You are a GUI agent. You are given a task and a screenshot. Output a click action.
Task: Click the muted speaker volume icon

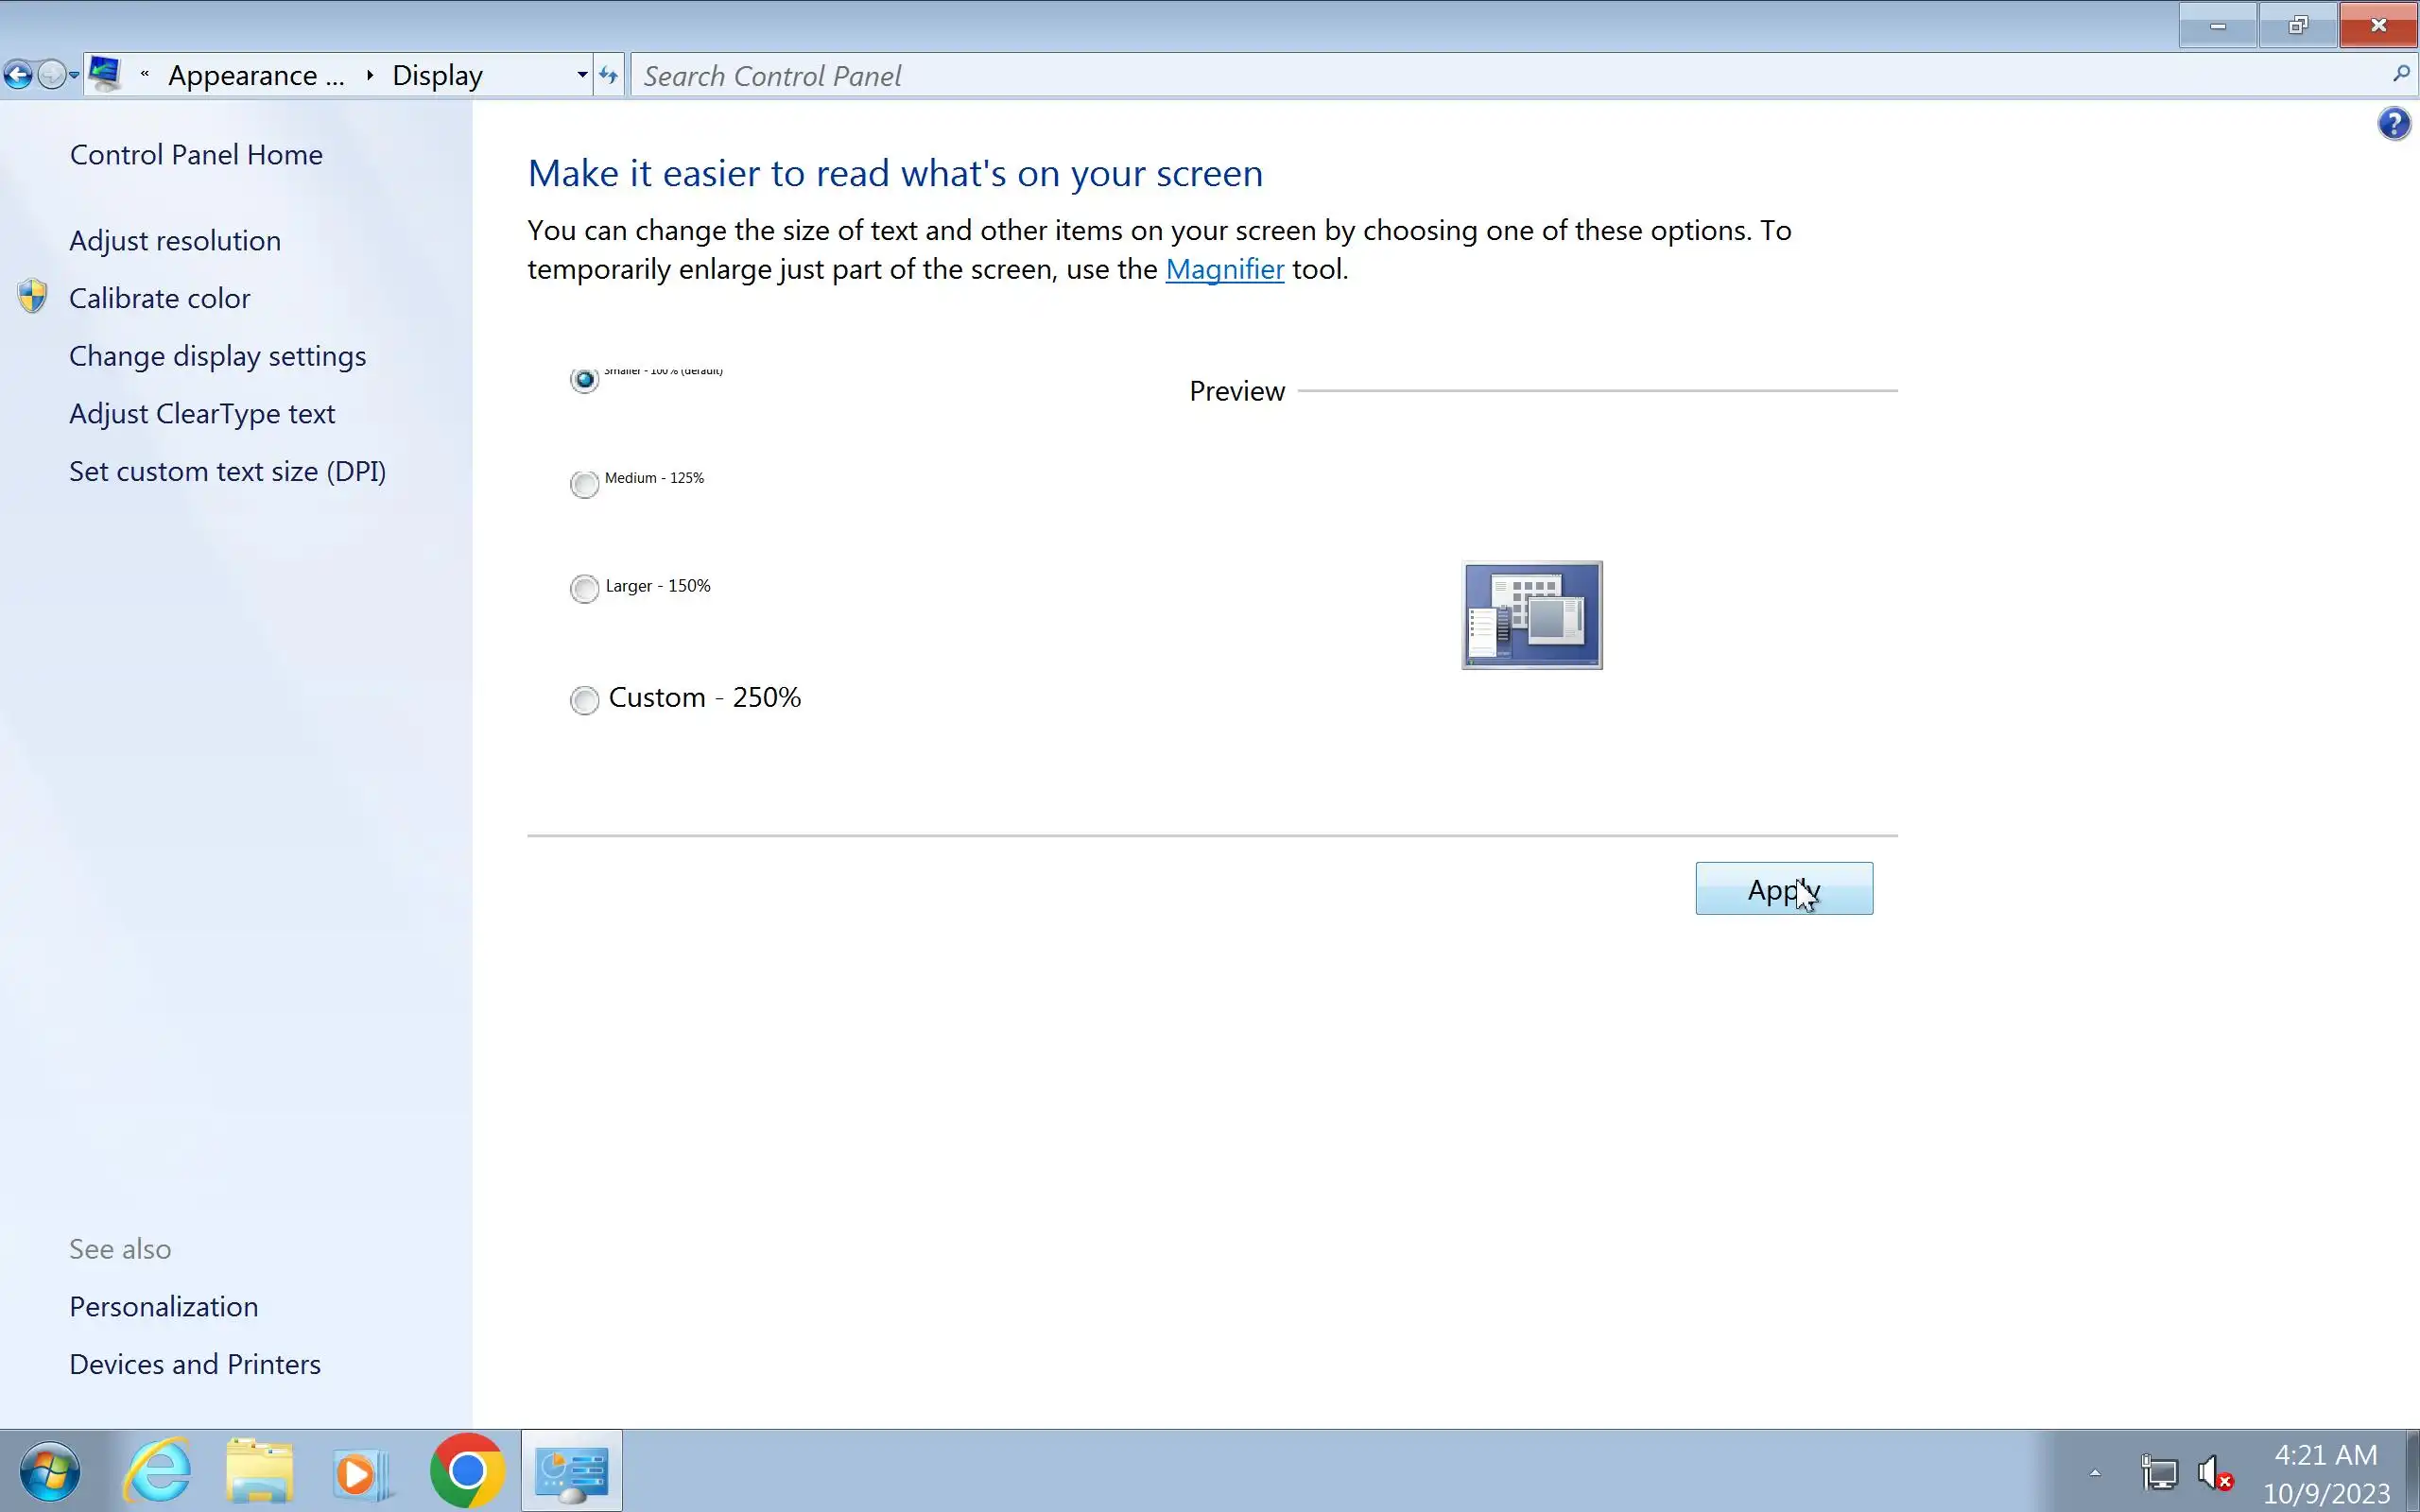pos(2213,1473)
